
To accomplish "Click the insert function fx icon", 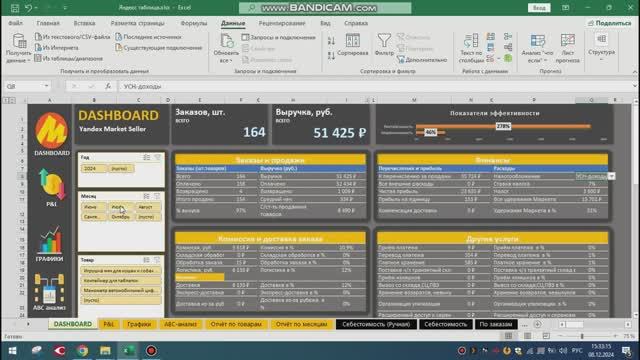I will point(108,86).
